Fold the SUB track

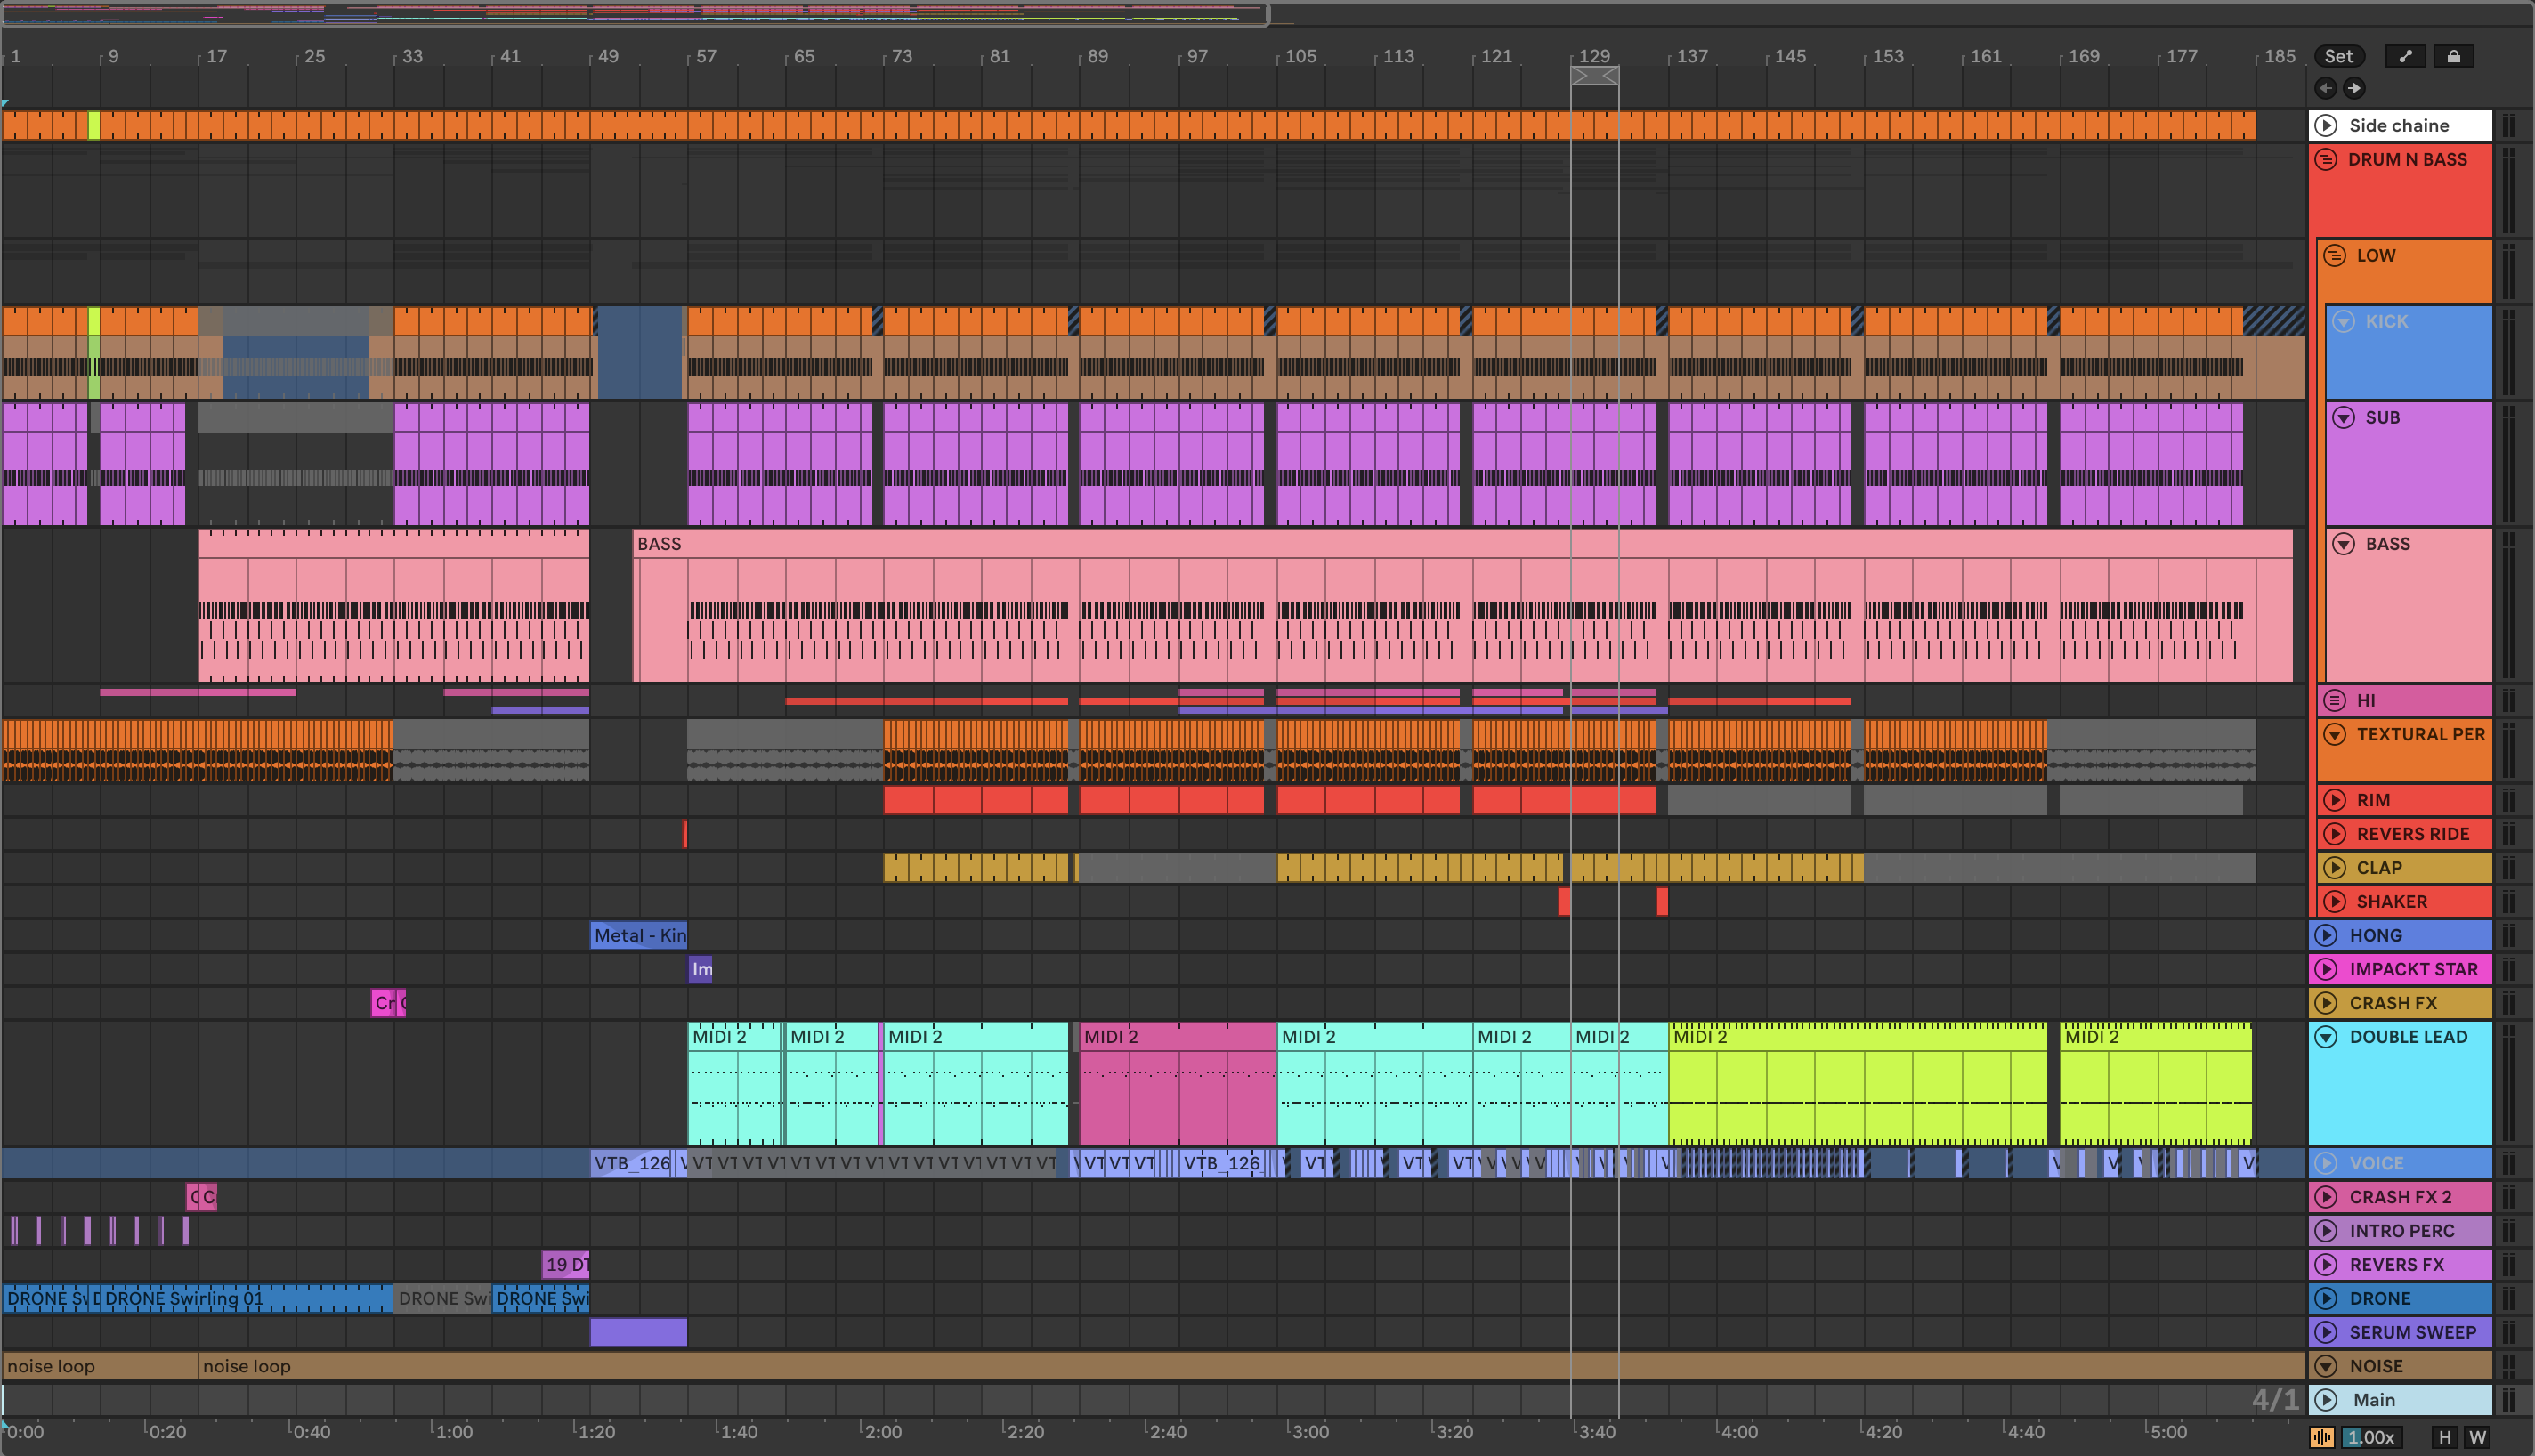tap(2343, 417)
